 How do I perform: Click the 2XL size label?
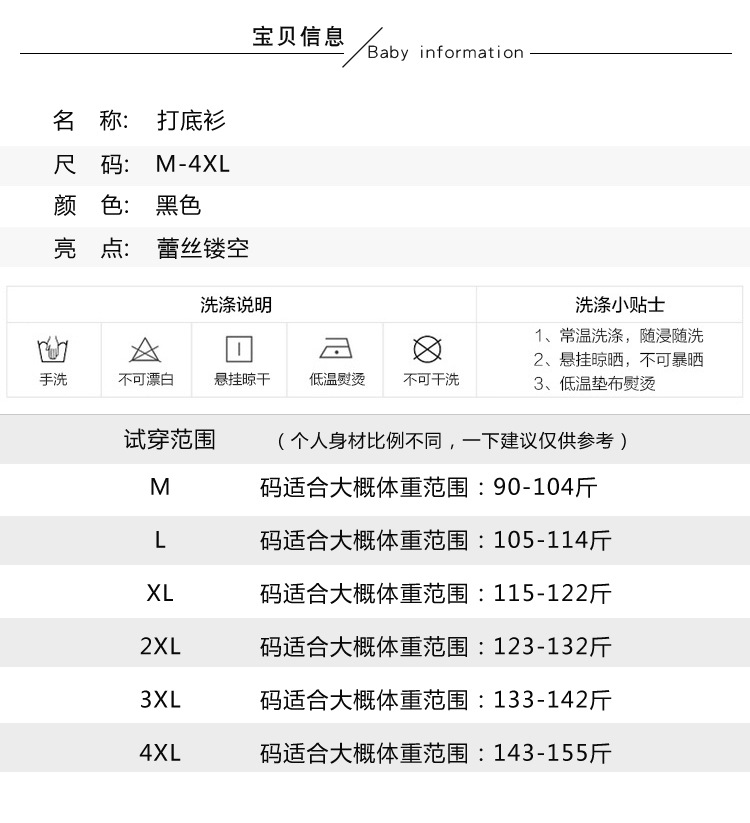[160, 646]
